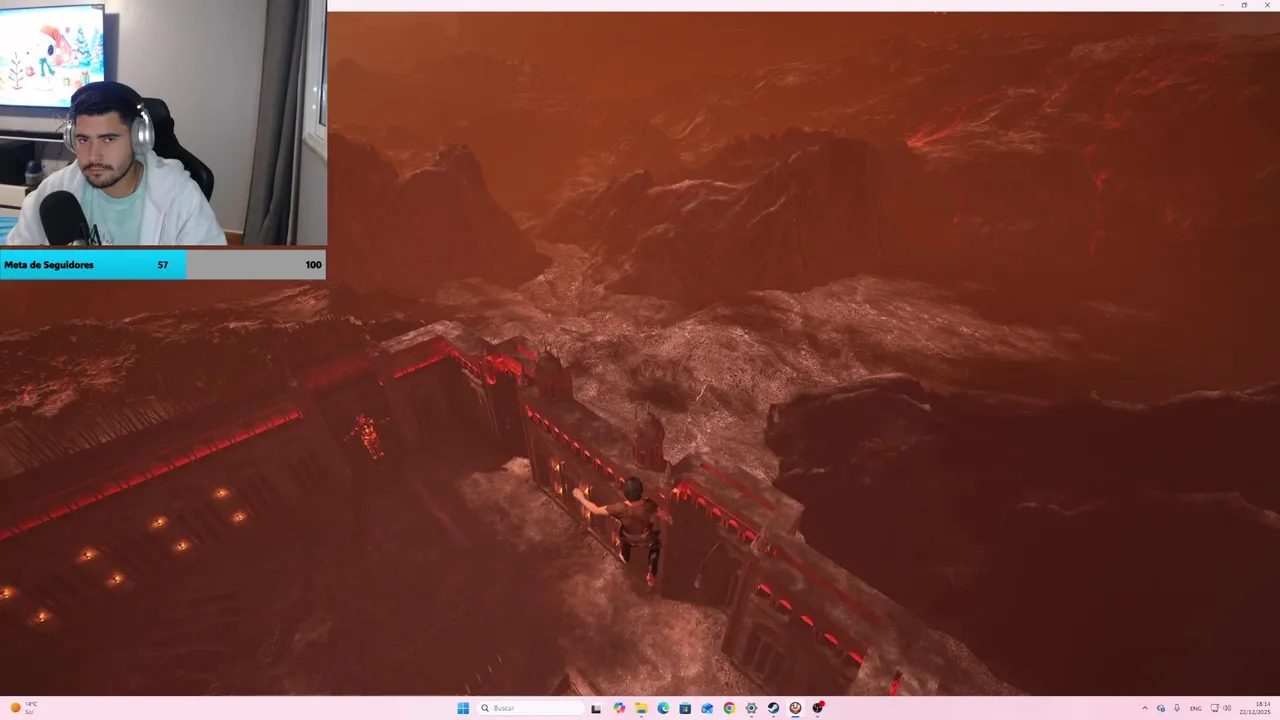1280x720 pixels.
Task: Open File Explorer from the taskbar
Action: (x=641, y=708)
